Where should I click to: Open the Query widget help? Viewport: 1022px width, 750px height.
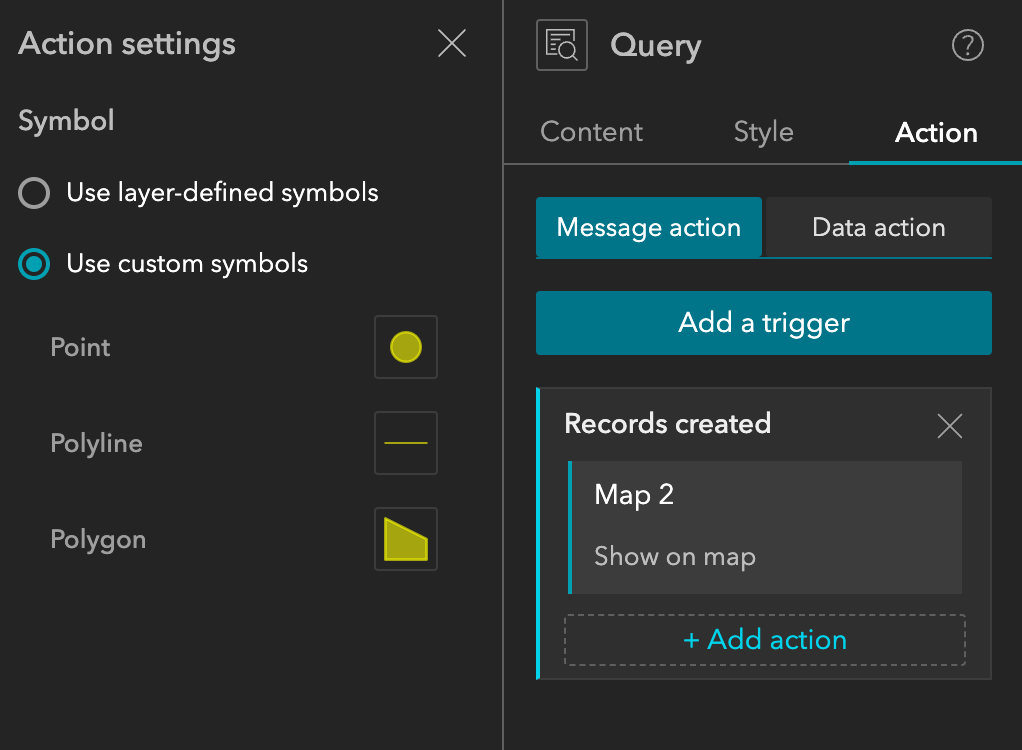(968, 45)
